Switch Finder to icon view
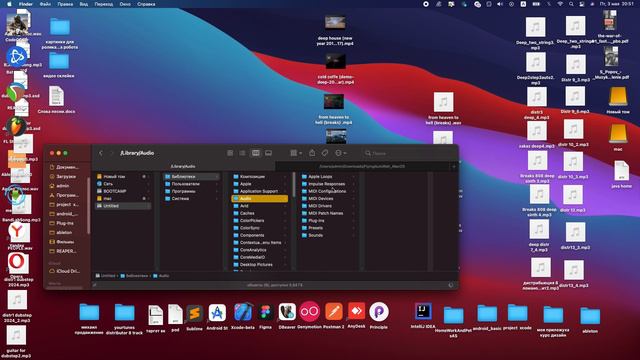Image resolution: width=640 pixels, height=360 pixels. click(230, 153)
